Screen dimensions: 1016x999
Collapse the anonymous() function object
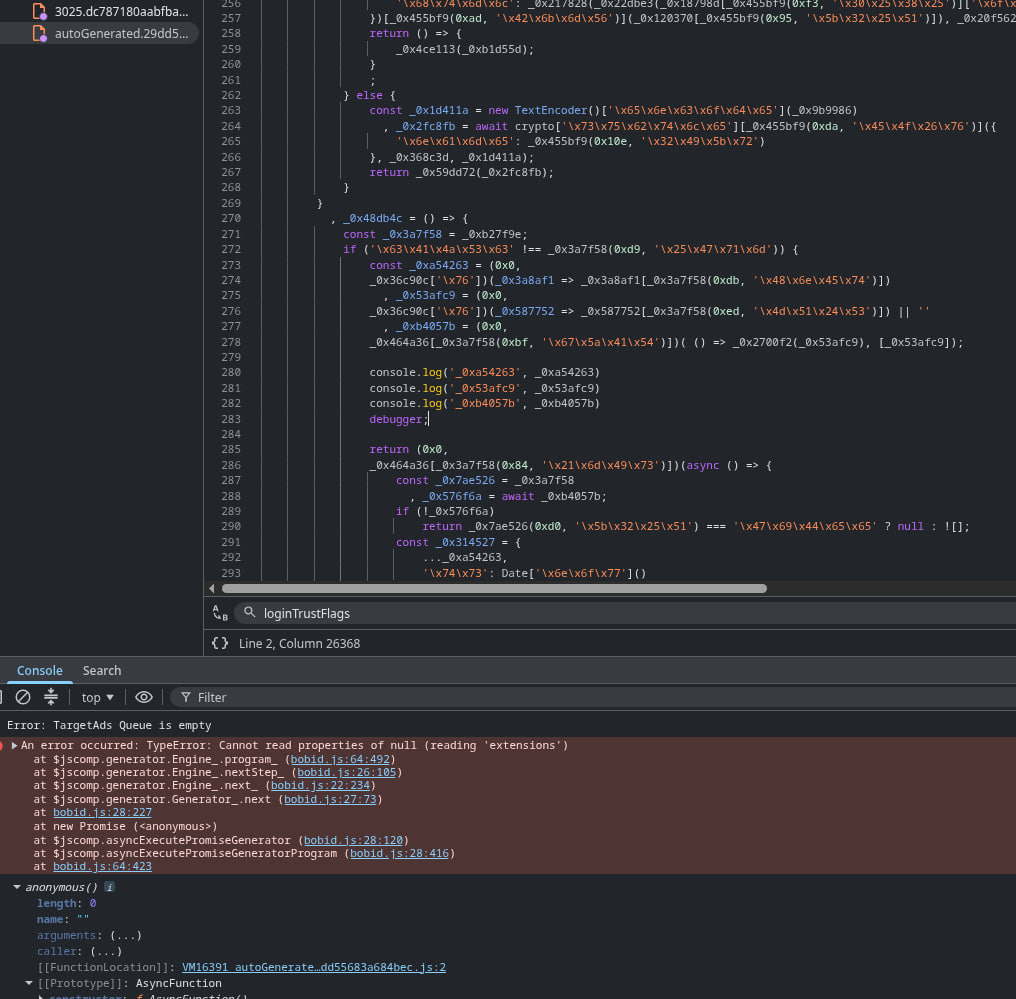point(17,887)
